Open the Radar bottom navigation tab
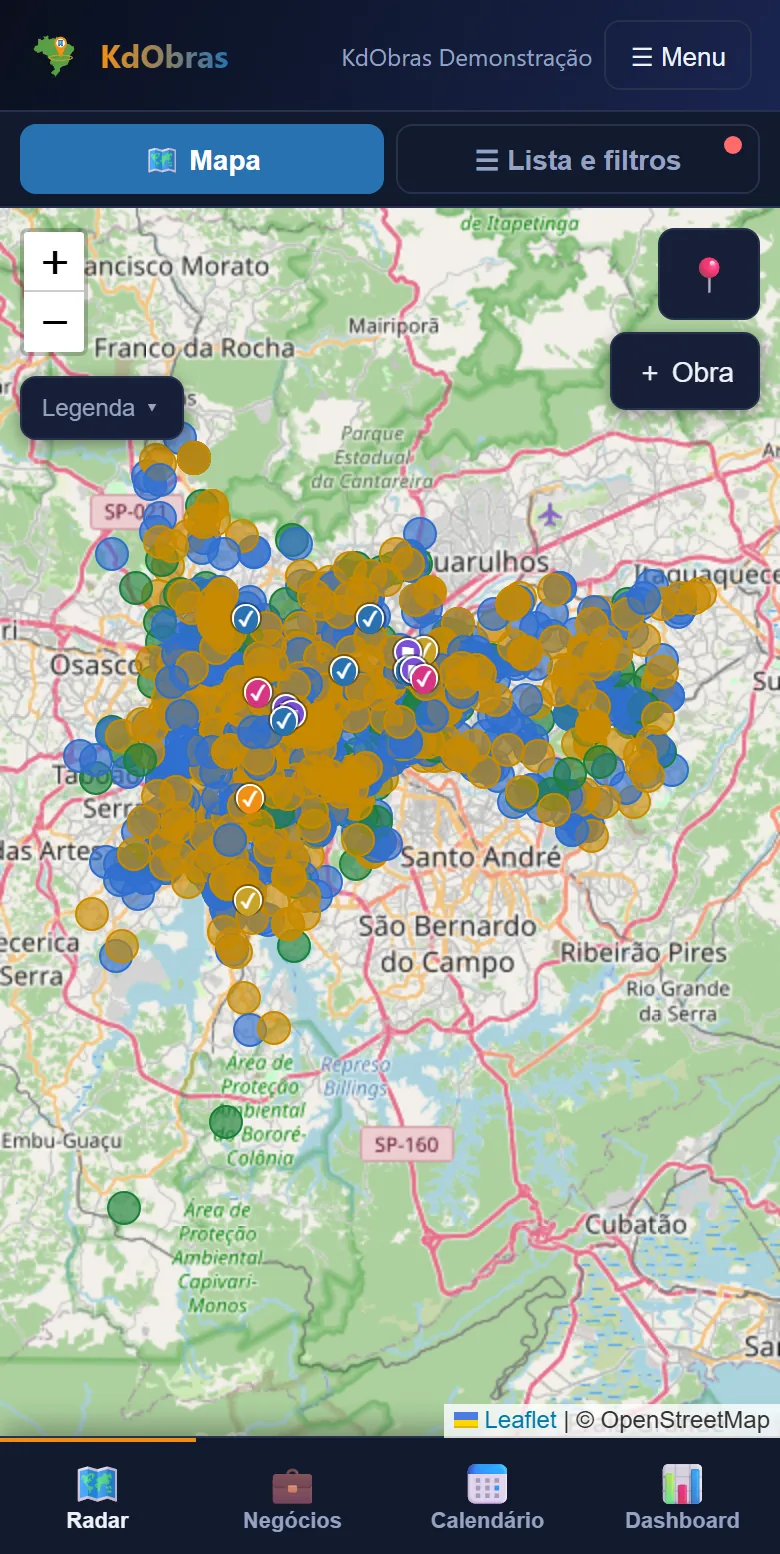Image resolution: width=780 pixels, height=1554 pixels. click(98, 1497)
